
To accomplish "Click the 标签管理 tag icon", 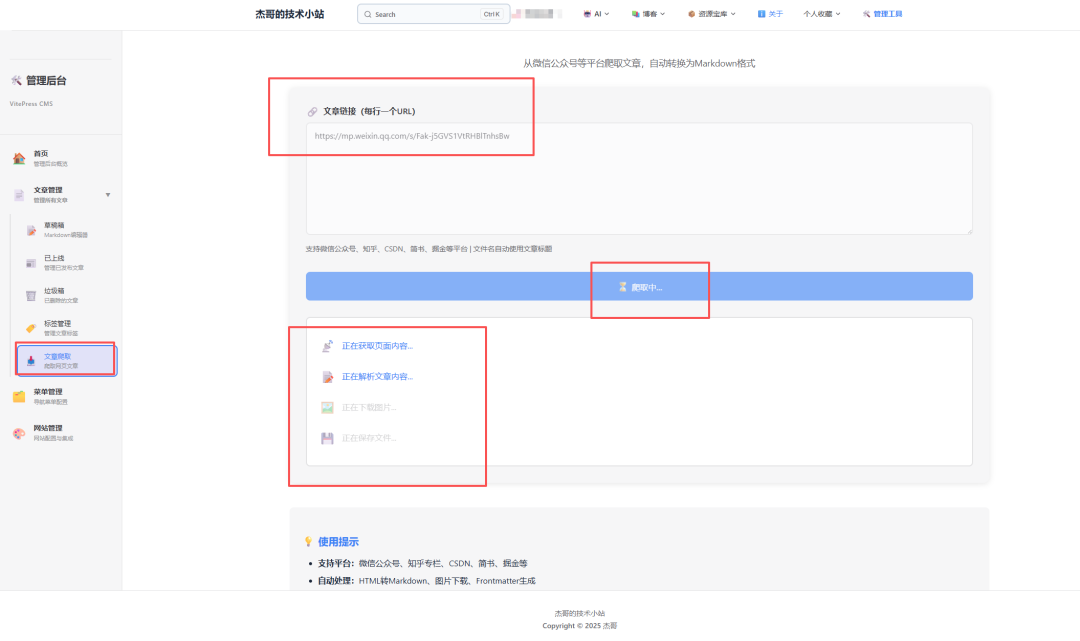I will click(x=31, y=328).
